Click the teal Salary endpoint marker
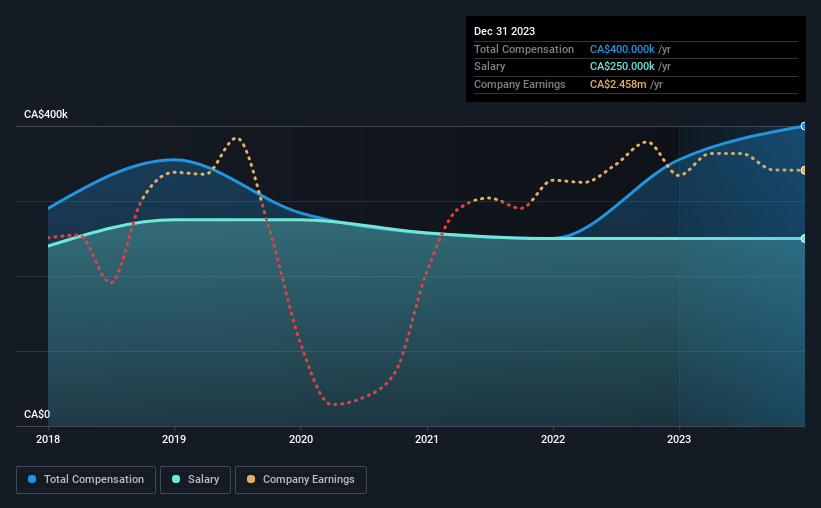 tap(804, 238)
